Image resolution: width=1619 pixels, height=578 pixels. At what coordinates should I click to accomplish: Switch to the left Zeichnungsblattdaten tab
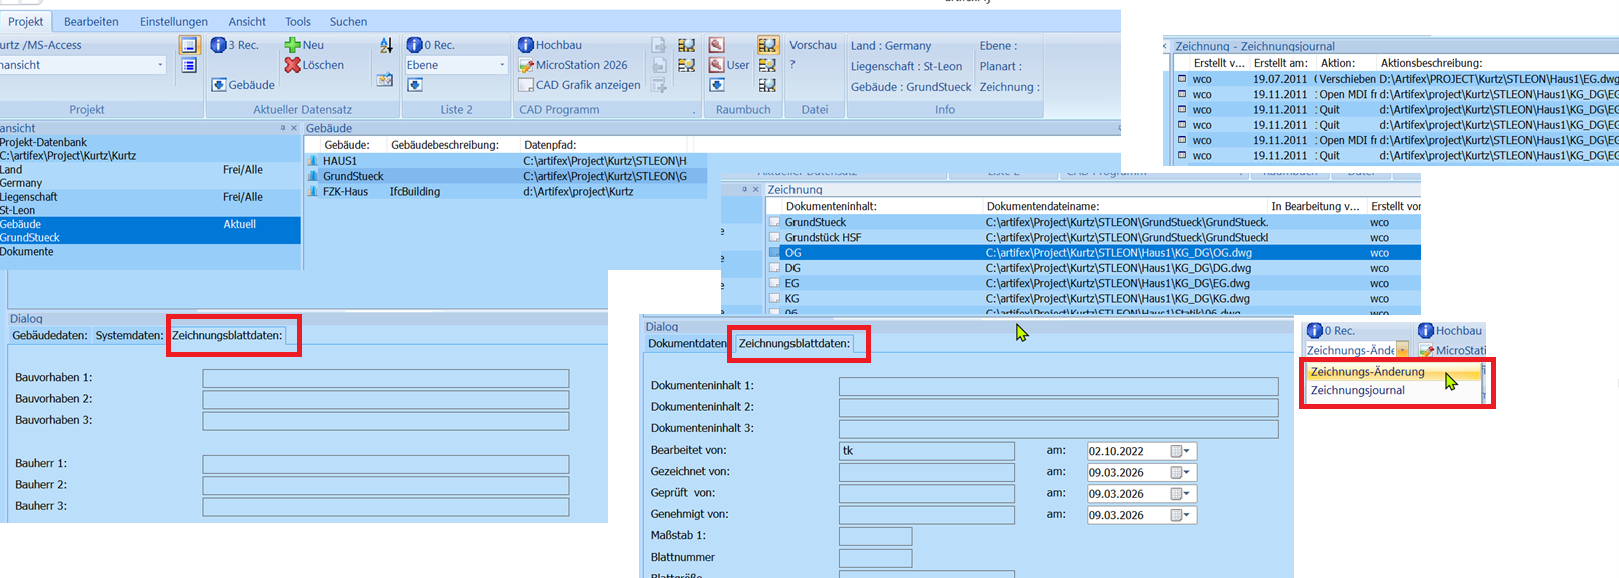pyautogui.click(x=227, y=336)
